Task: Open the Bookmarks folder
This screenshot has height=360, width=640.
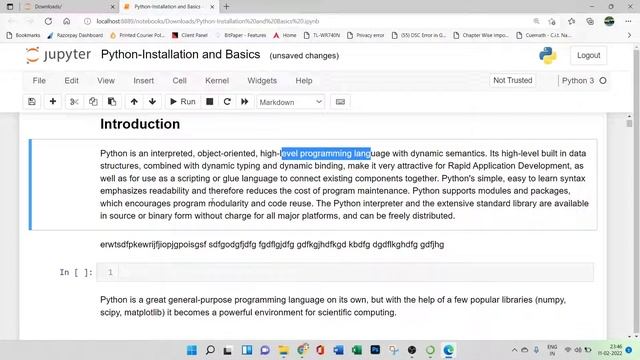Action: (23, 36)
